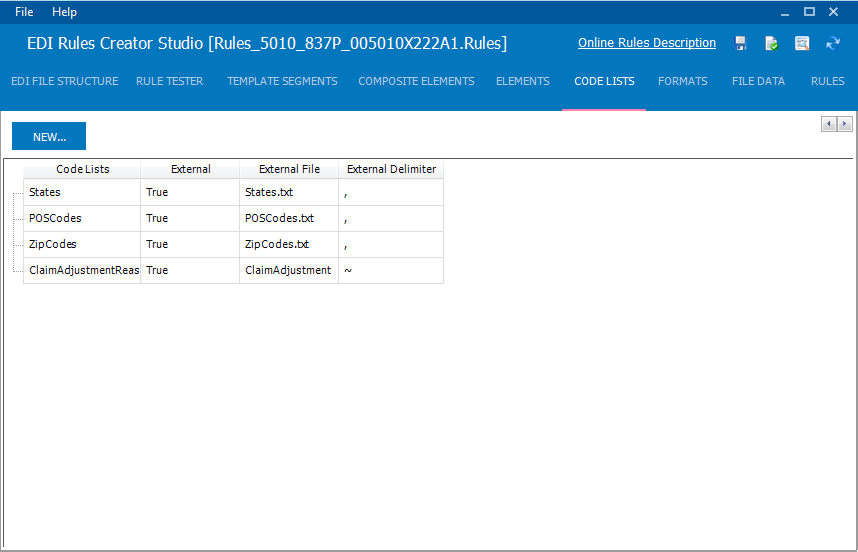Viewport: 858px width, 552px height.
Task: Click the NEW... button
Action: (49, 136)
